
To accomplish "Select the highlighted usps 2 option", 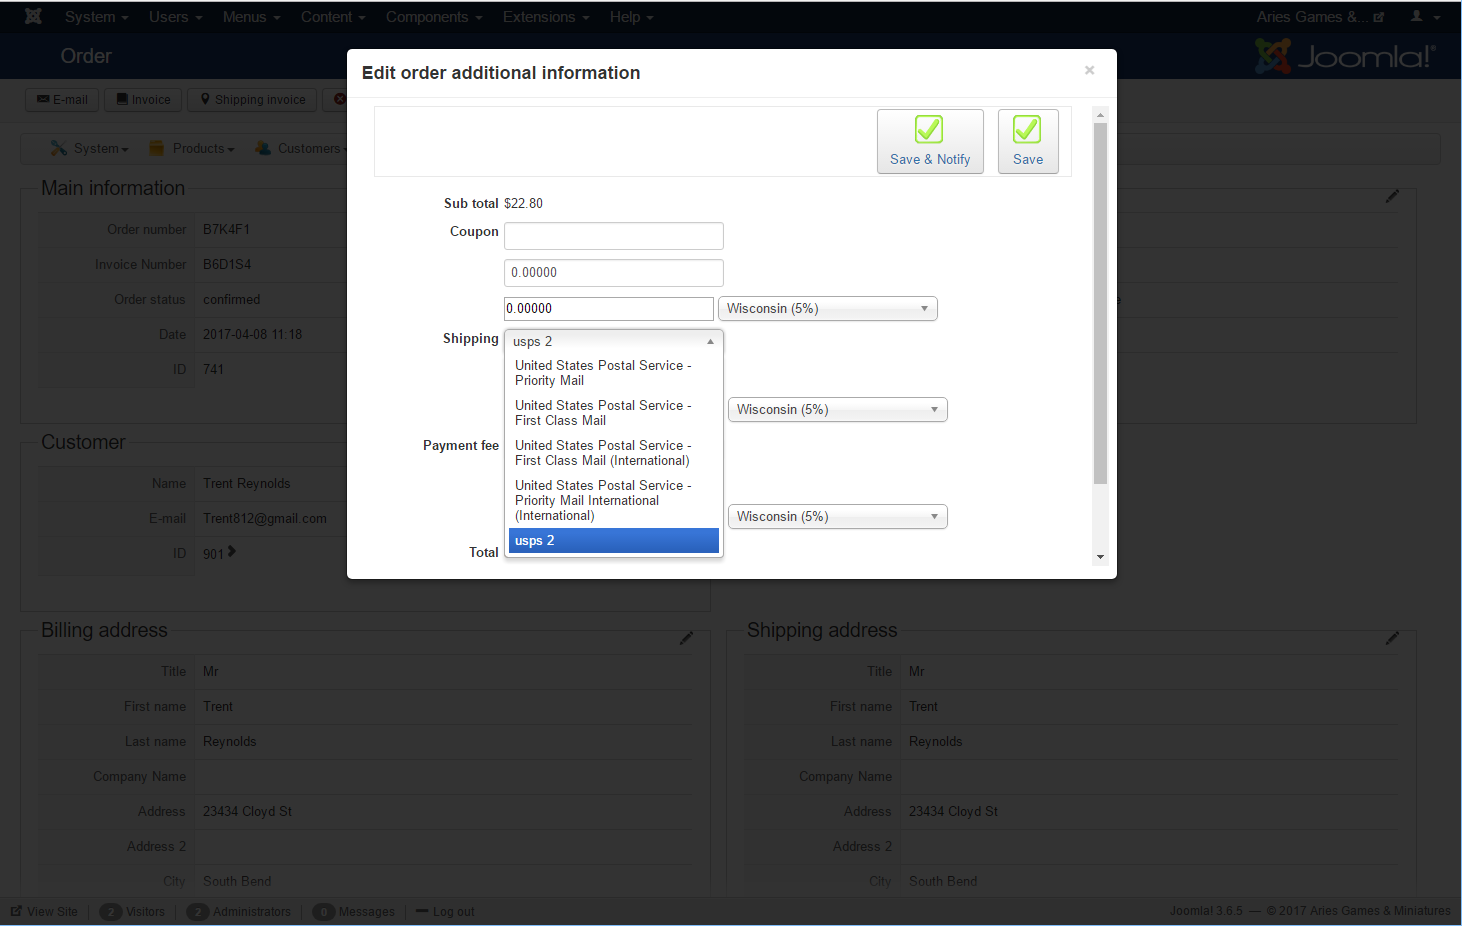I will (x=614, y=540).
